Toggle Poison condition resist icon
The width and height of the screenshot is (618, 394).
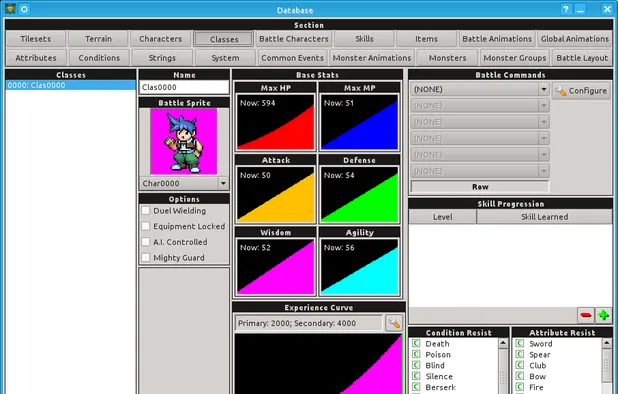click(416, 354)
